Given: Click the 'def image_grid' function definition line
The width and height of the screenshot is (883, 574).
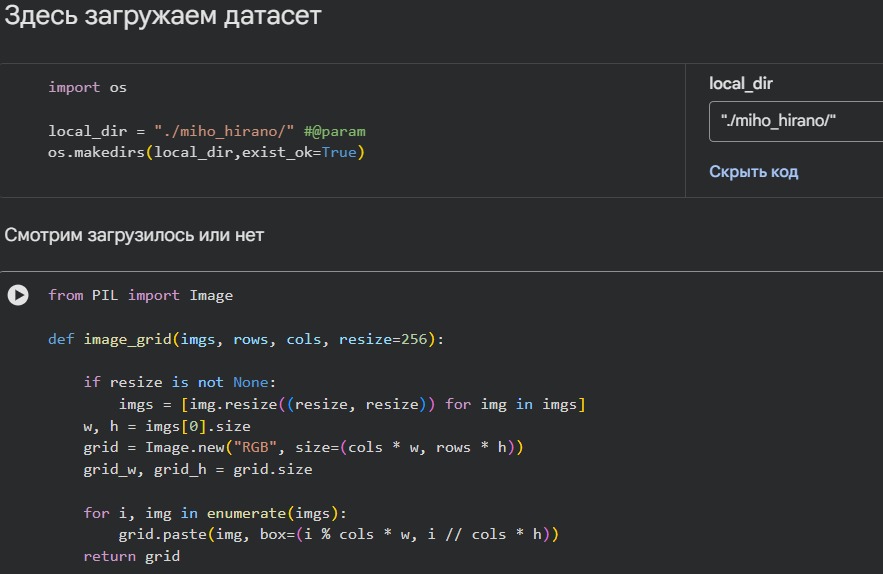Looking at the screenshot, I should click(246, 339).
